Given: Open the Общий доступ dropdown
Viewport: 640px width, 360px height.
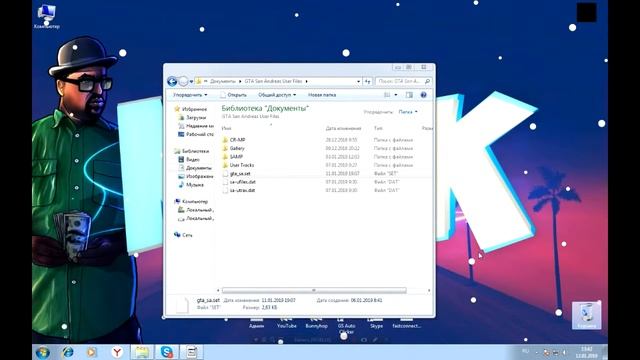Looking at the screenshot, I should click(277, 95).
